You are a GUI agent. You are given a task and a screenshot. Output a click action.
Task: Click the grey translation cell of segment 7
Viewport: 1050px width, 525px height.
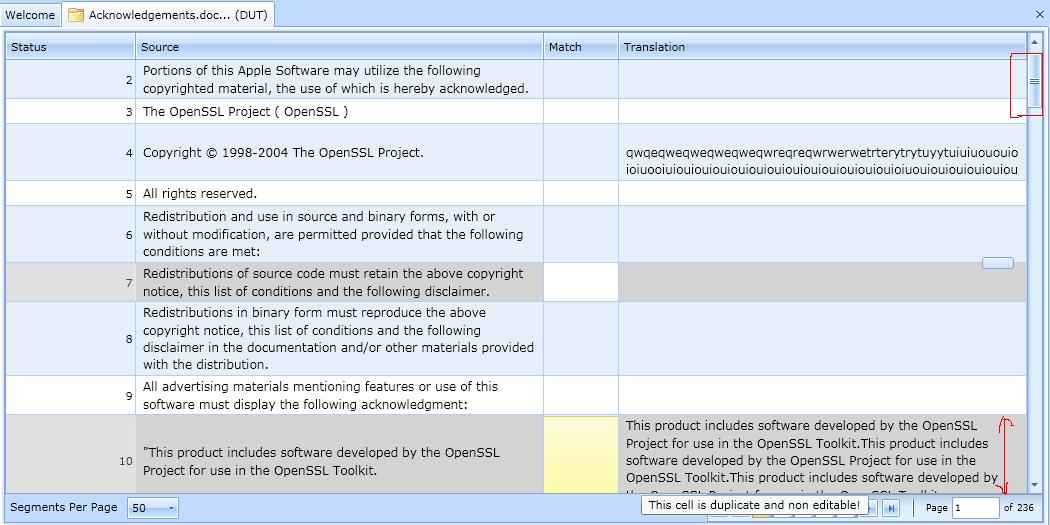click(822, 283)
